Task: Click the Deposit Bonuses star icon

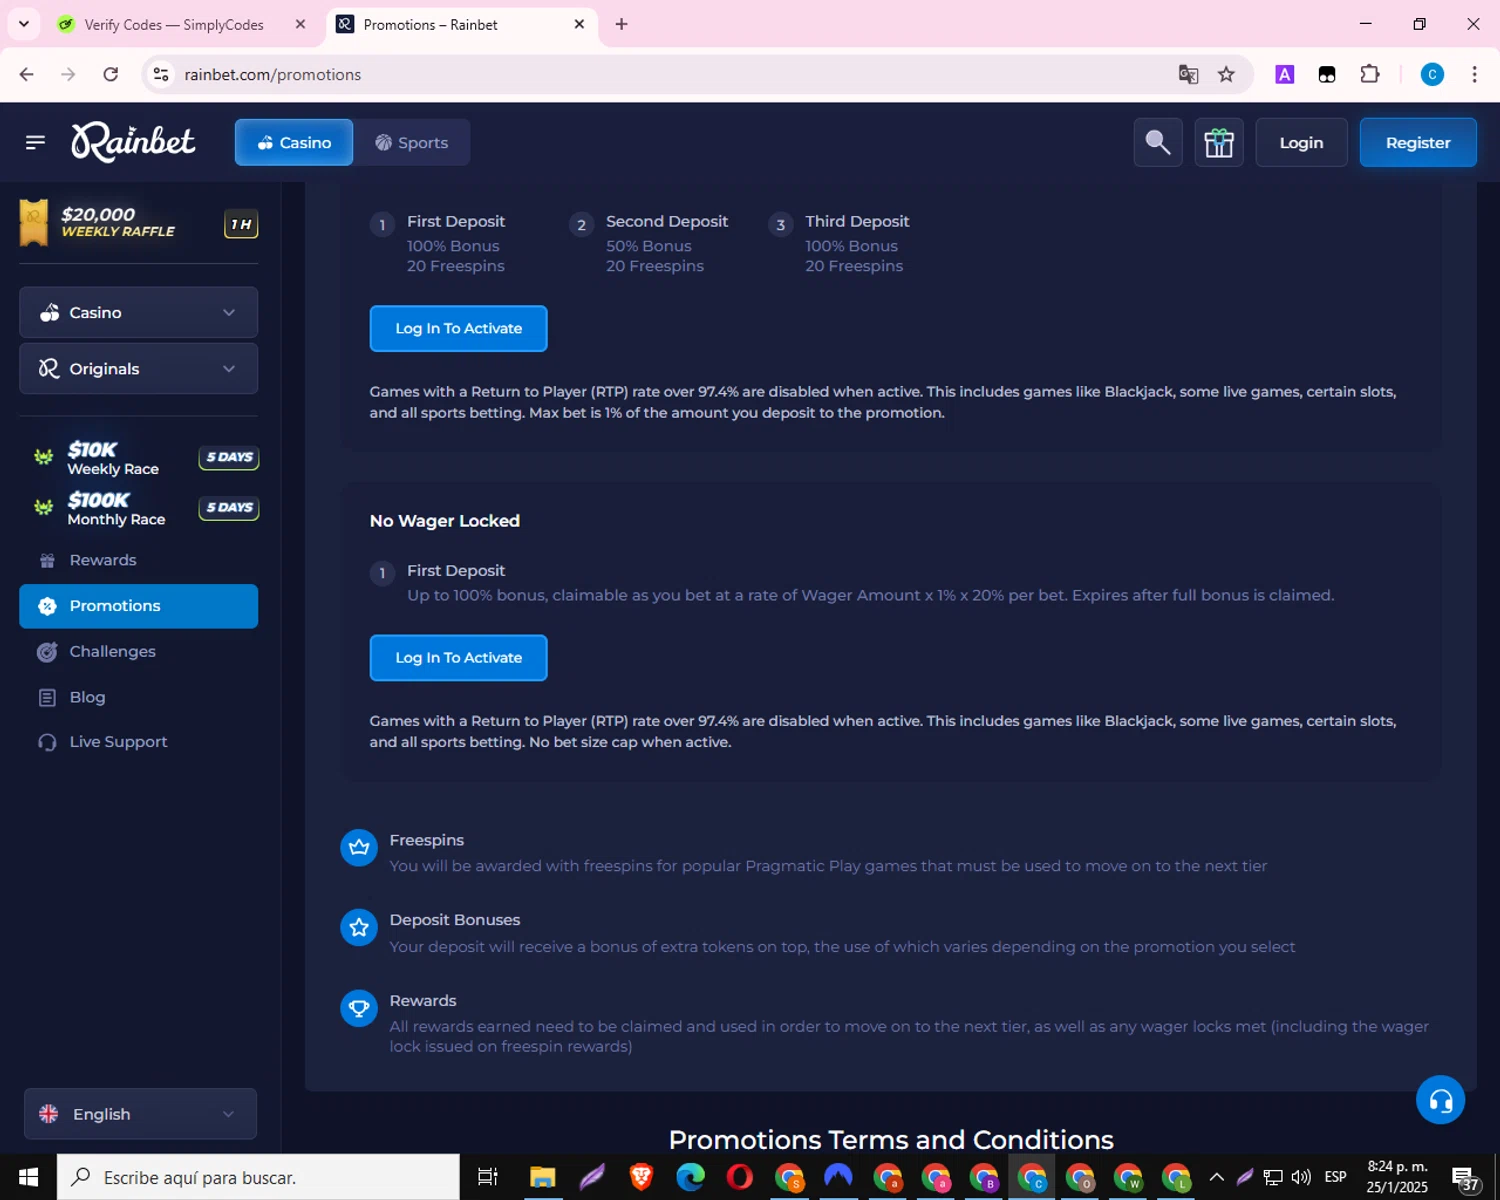Action: 359,927
